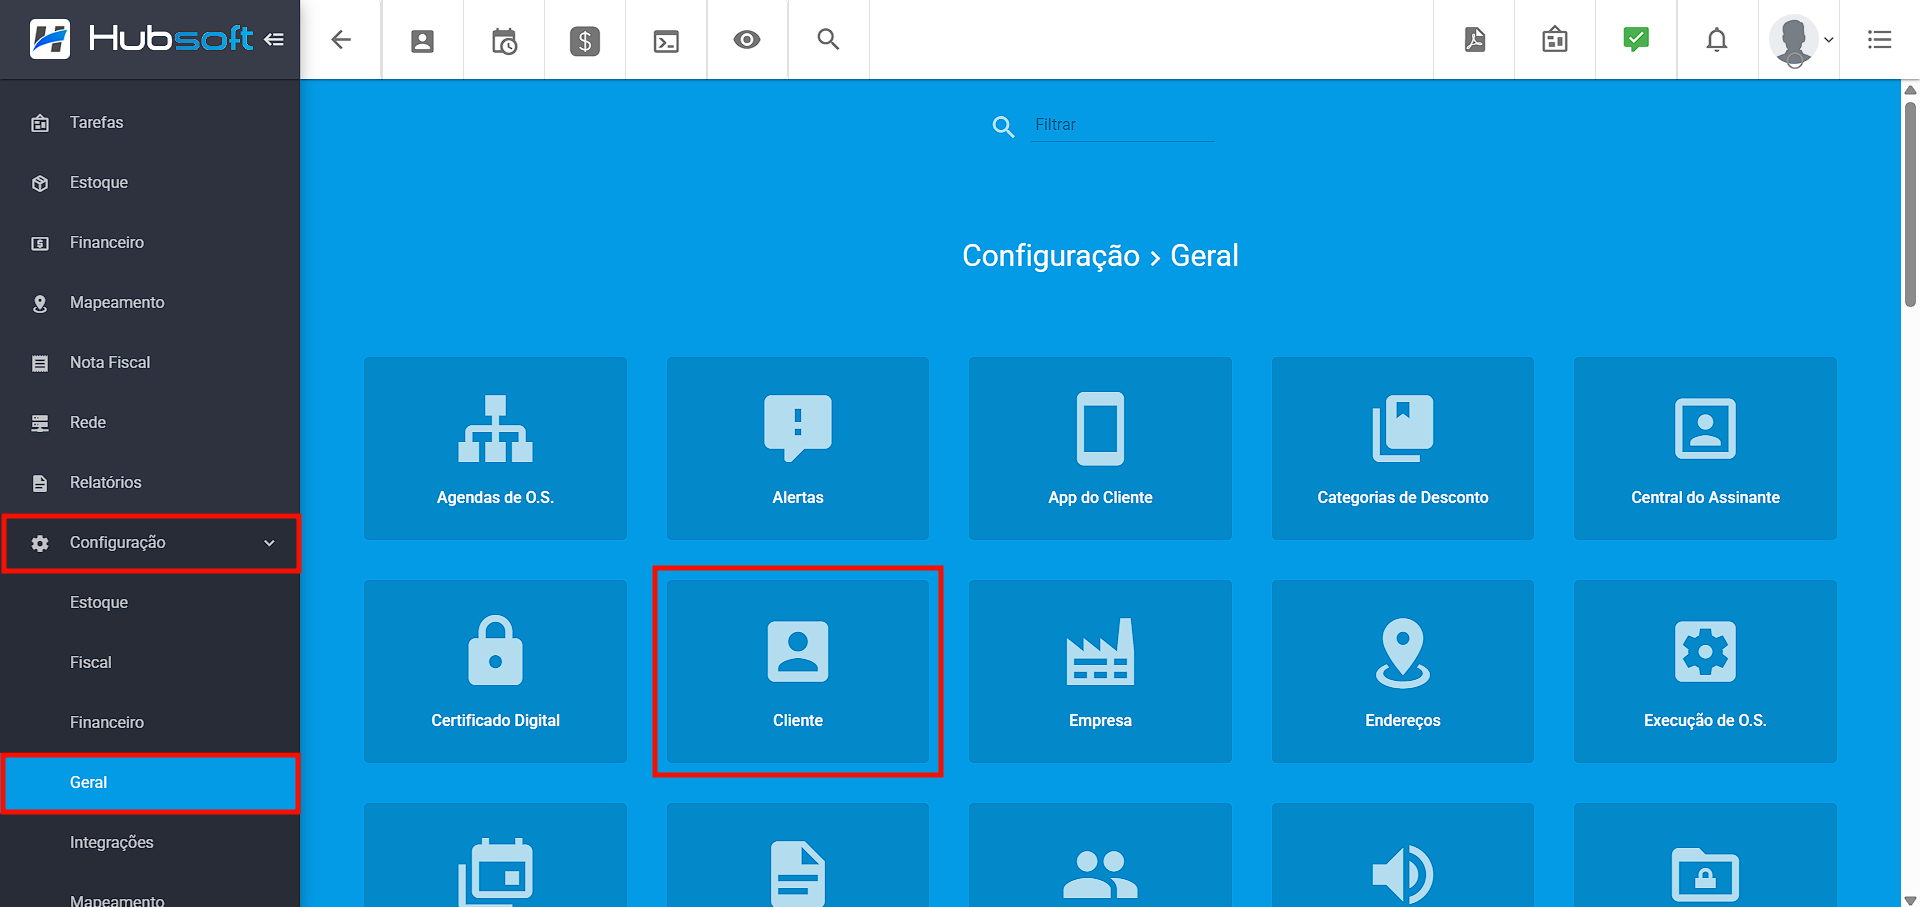The image size is (1920, 907).
Task: Click the eye view toolbar icon
Action: tap(747, 39)
